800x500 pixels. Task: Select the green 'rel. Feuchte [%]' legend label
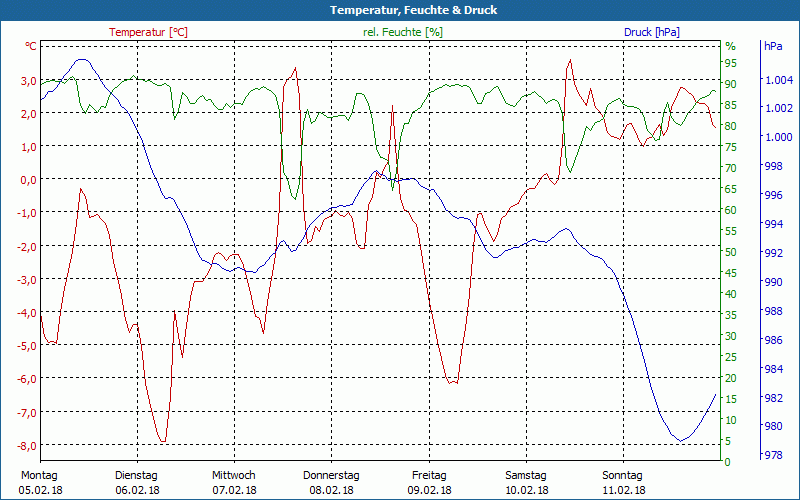pyautogui.click(x=403, y=32)
